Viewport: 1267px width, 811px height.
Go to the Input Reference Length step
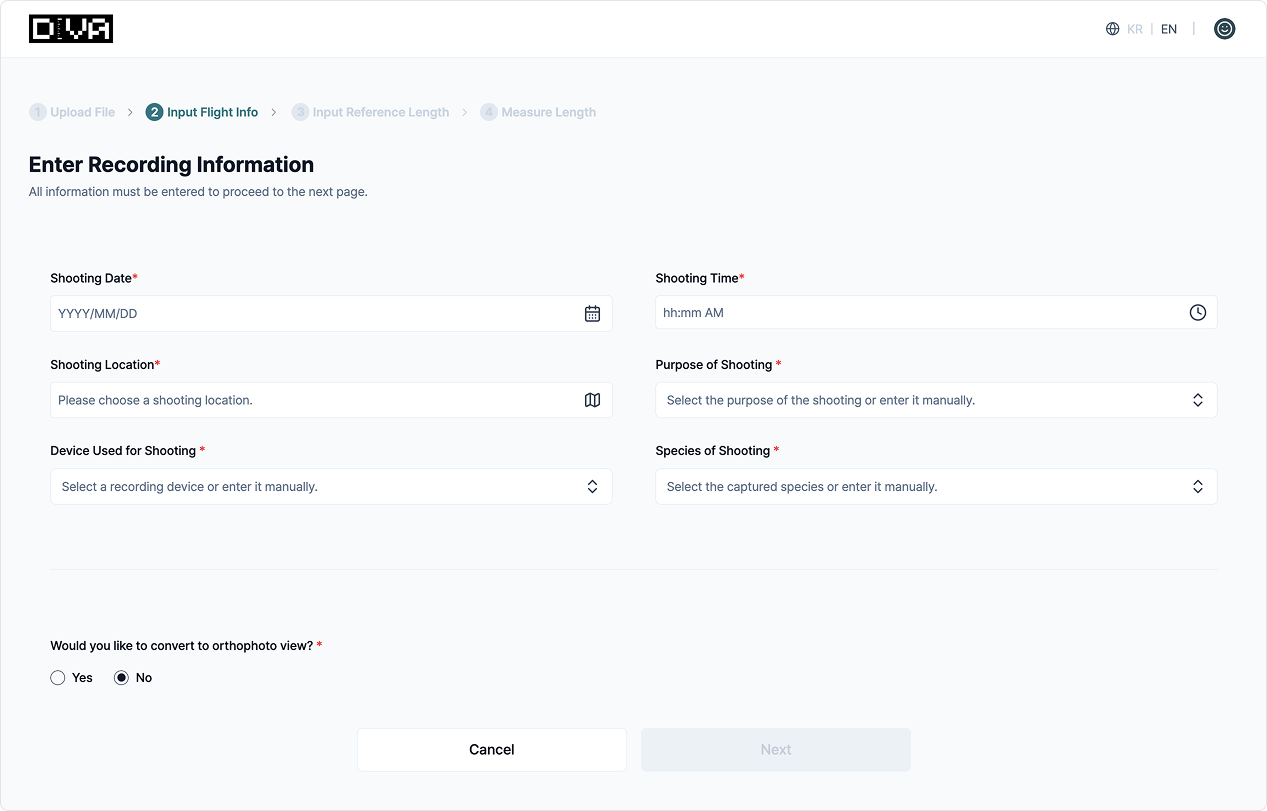coord(380,112)
